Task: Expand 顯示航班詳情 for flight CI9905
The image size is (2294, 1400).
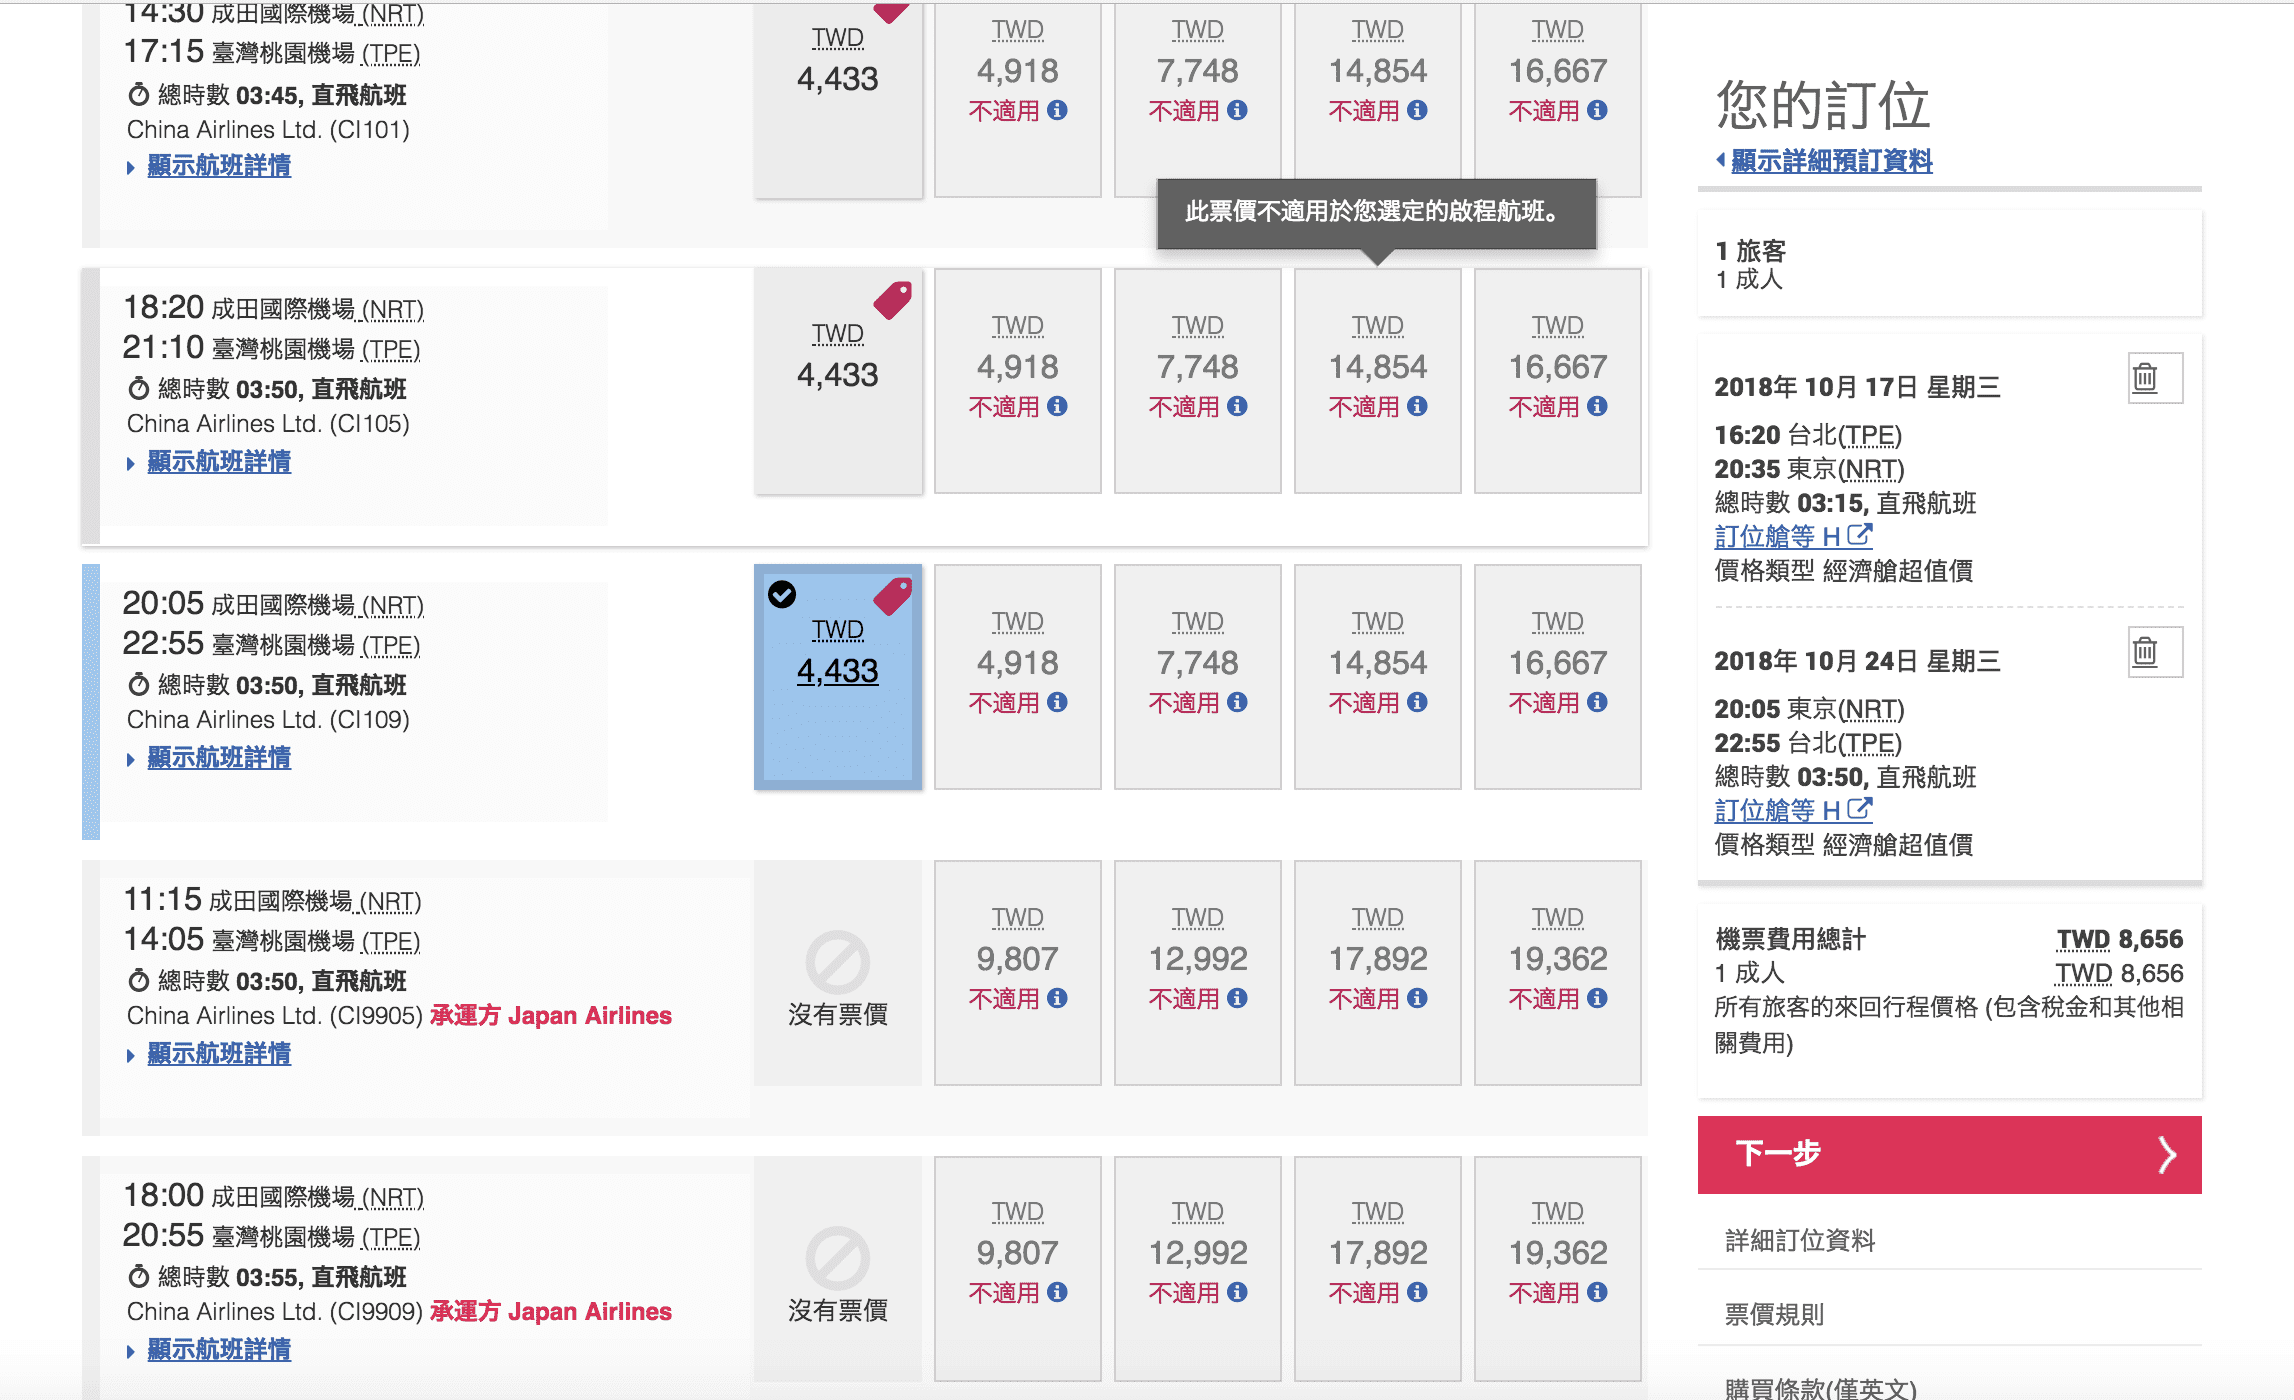Action: [x=219, y=1054]
